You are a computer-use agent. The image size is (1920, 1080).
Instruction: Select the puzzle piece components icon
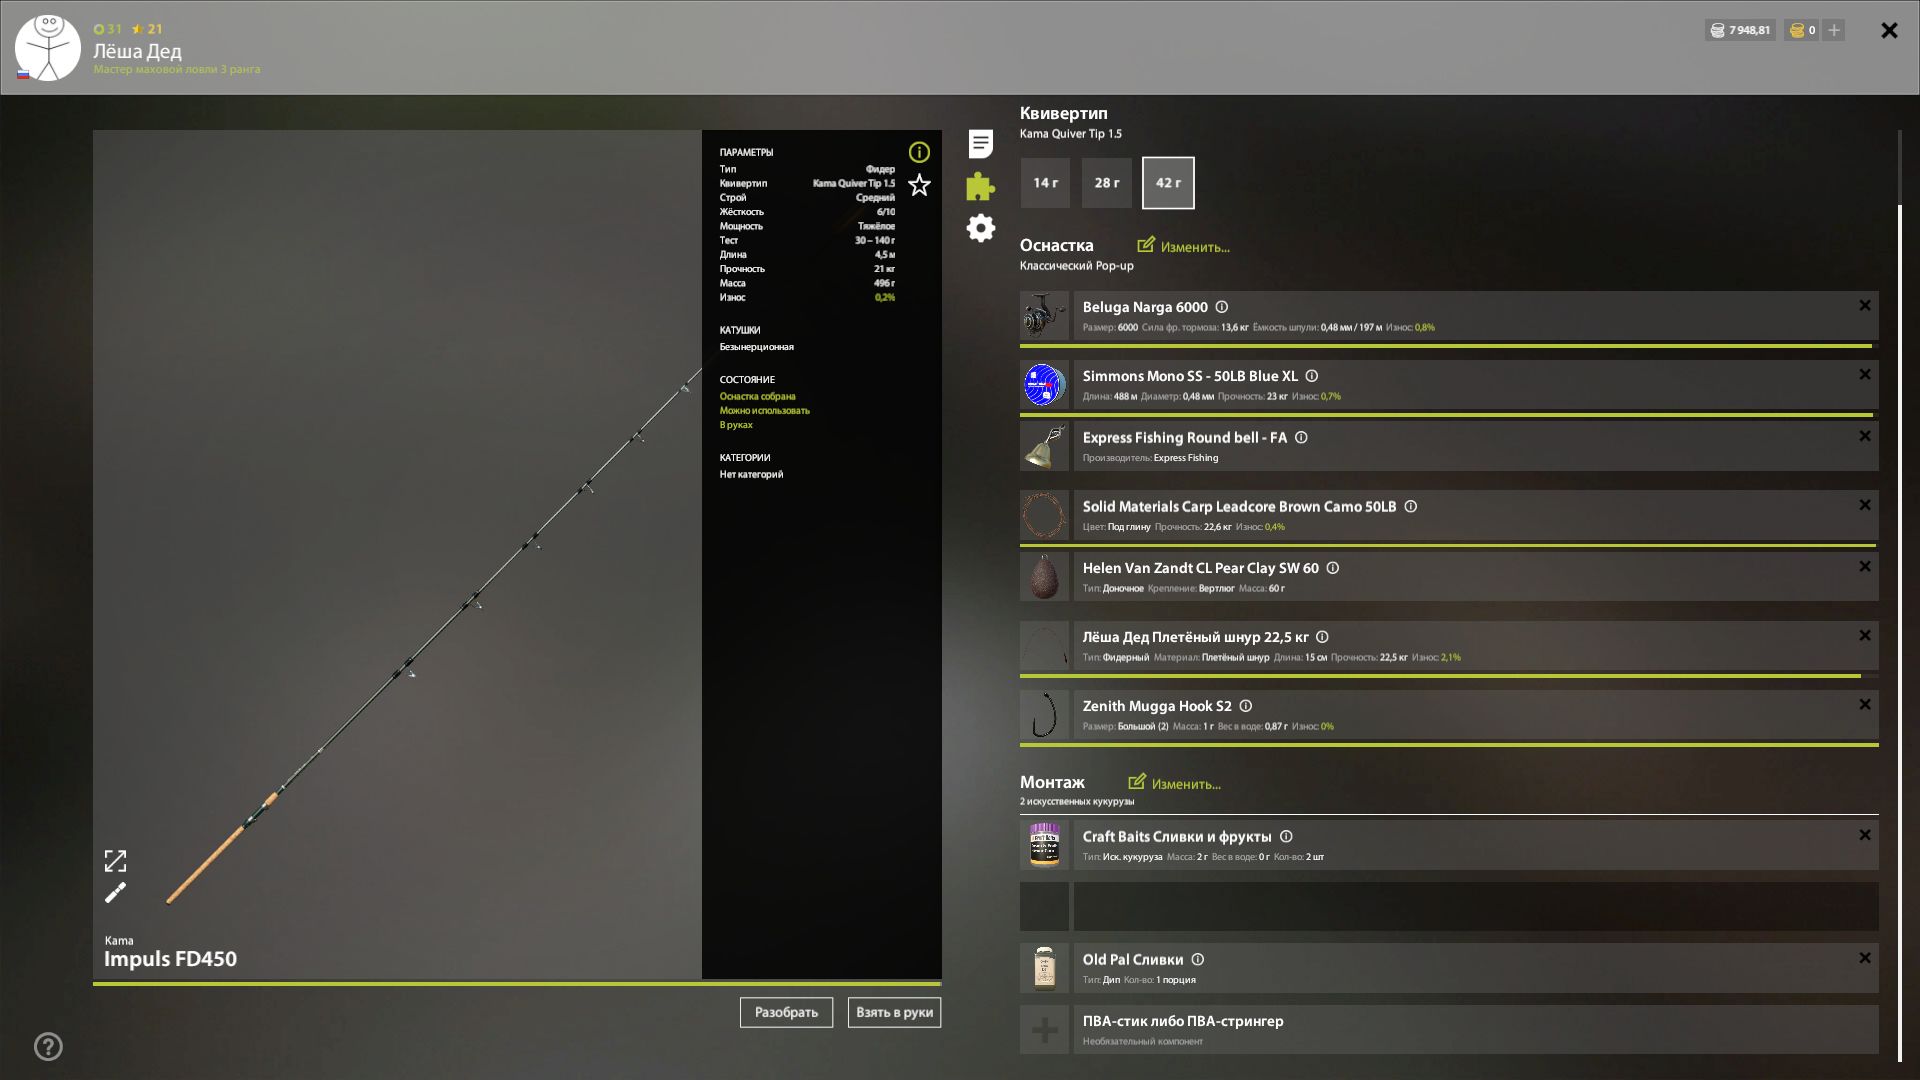(981, 186)
